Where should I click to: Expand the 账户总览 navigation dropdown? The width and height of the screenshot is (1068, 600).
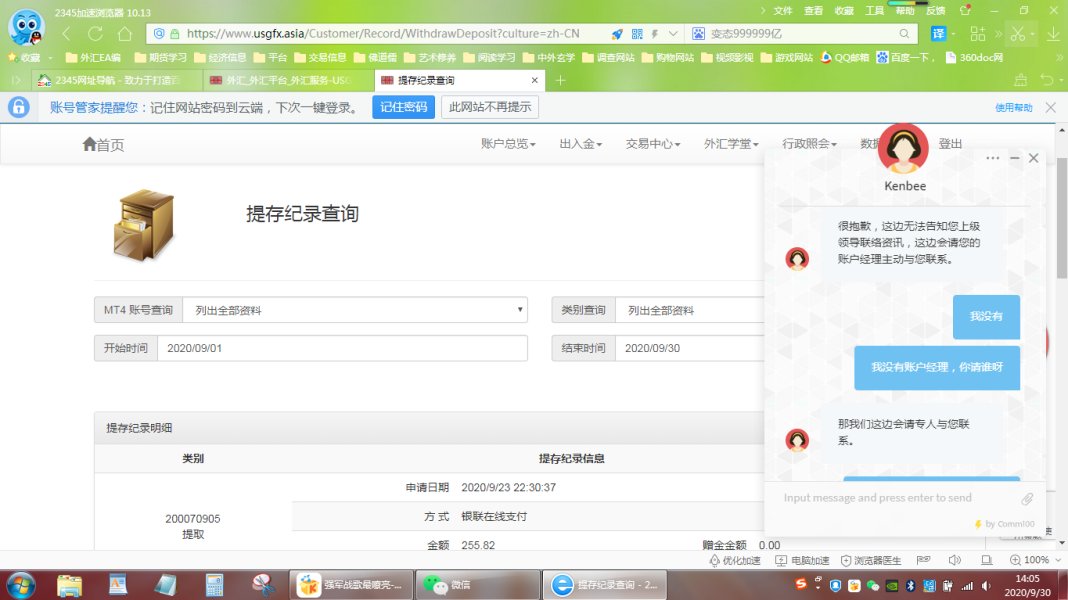(x=508, y=144)
